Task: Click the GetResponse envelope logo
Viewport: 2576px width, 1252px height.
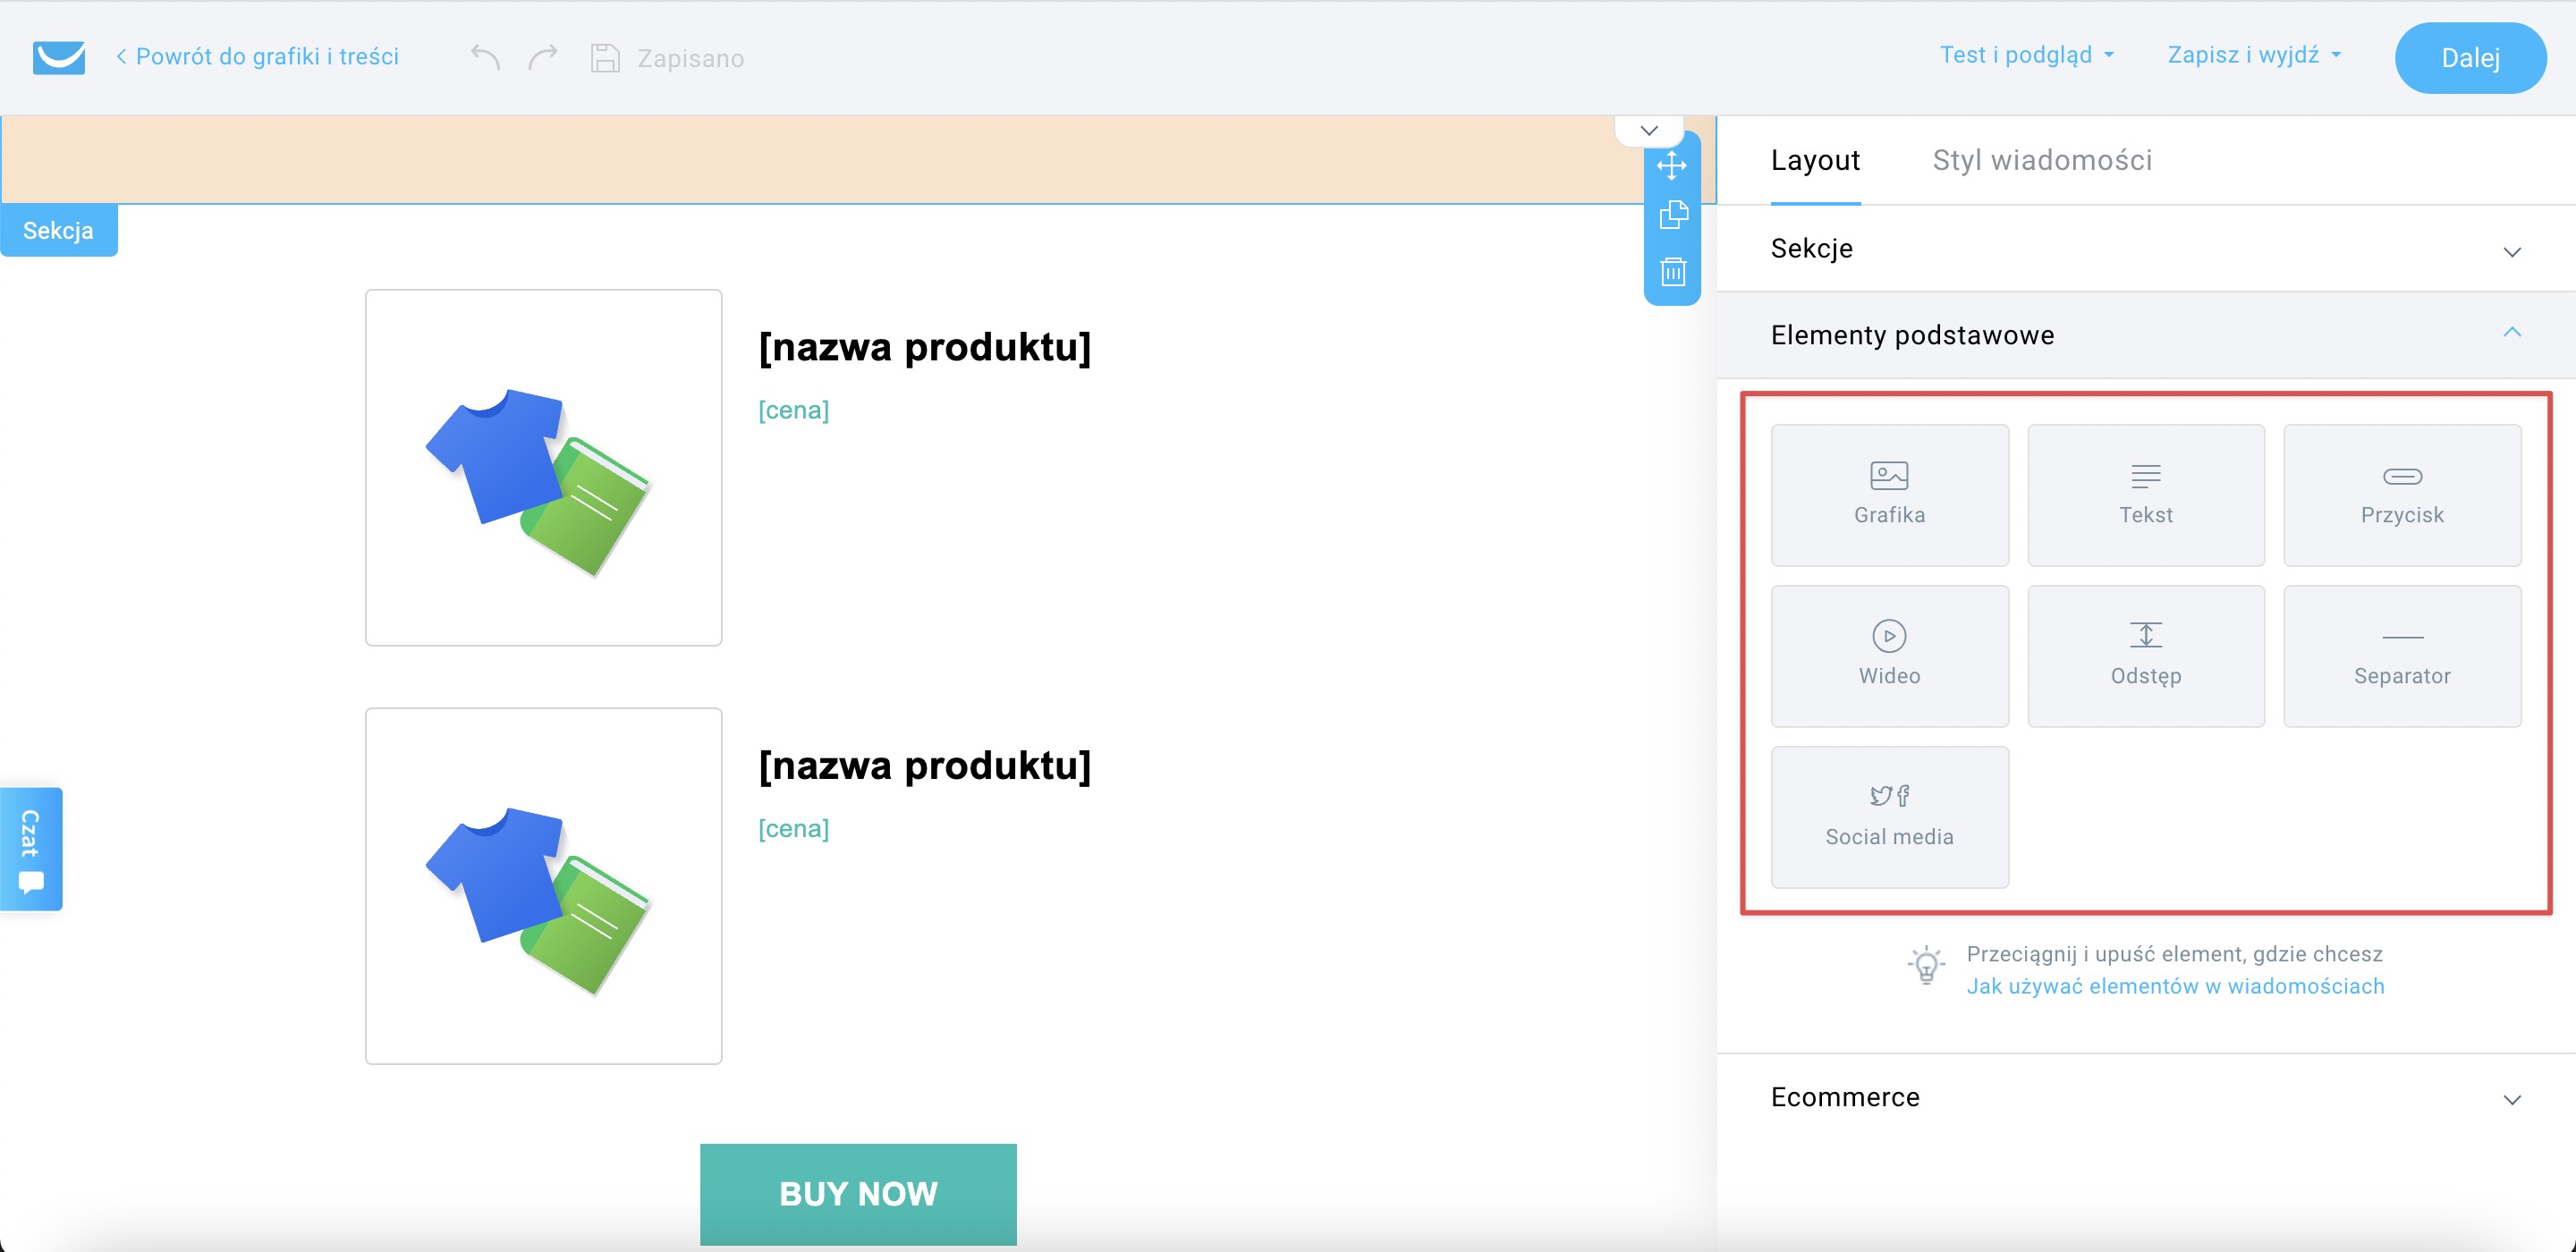Action: (58, 57)
